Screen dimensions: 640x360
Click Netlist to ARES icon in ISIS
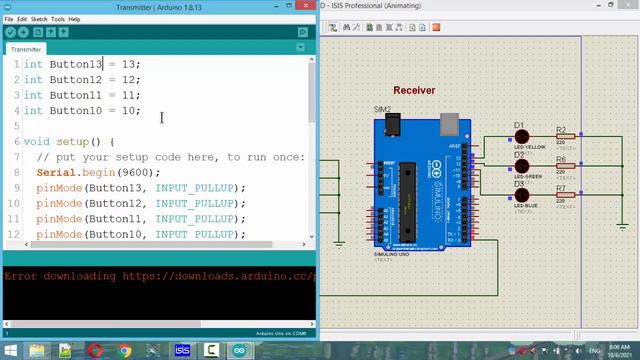pos(399,27)
